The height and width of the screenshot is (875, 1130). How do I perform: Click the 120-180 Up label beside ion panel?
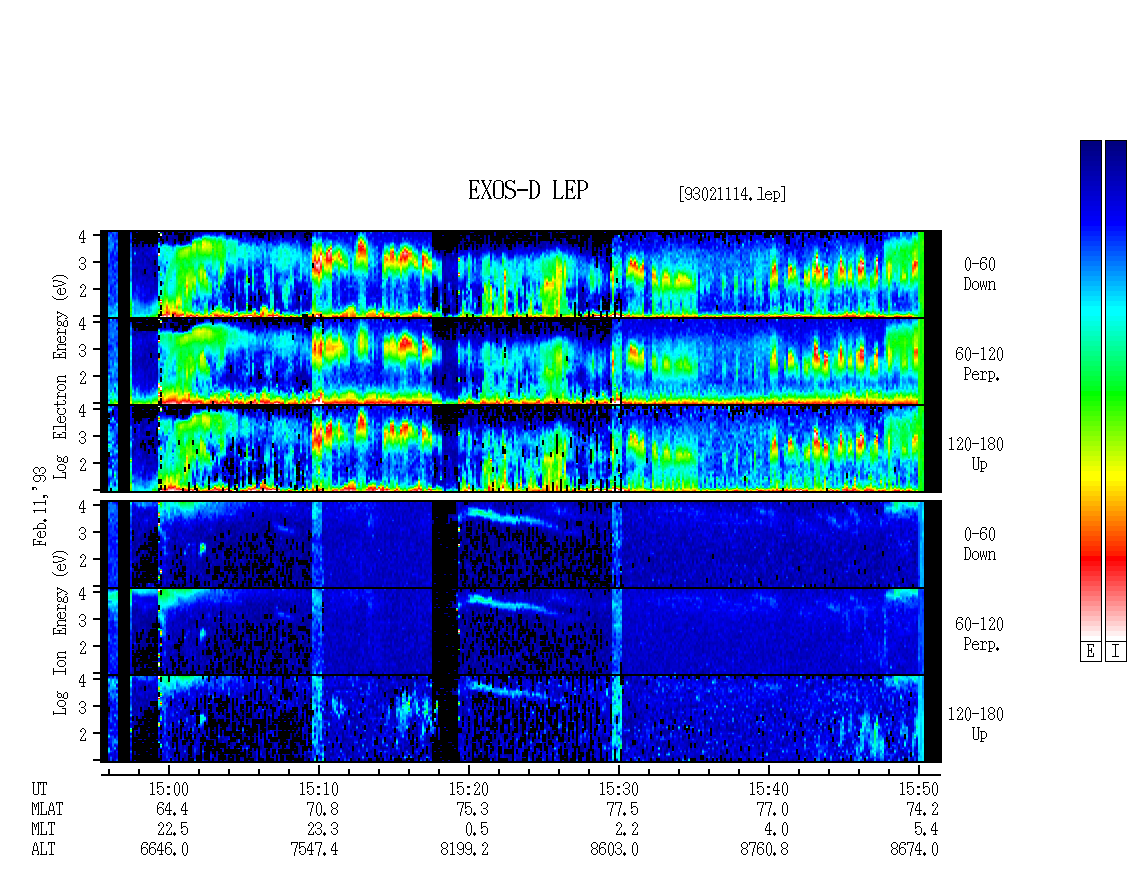[x=976, y=724]
